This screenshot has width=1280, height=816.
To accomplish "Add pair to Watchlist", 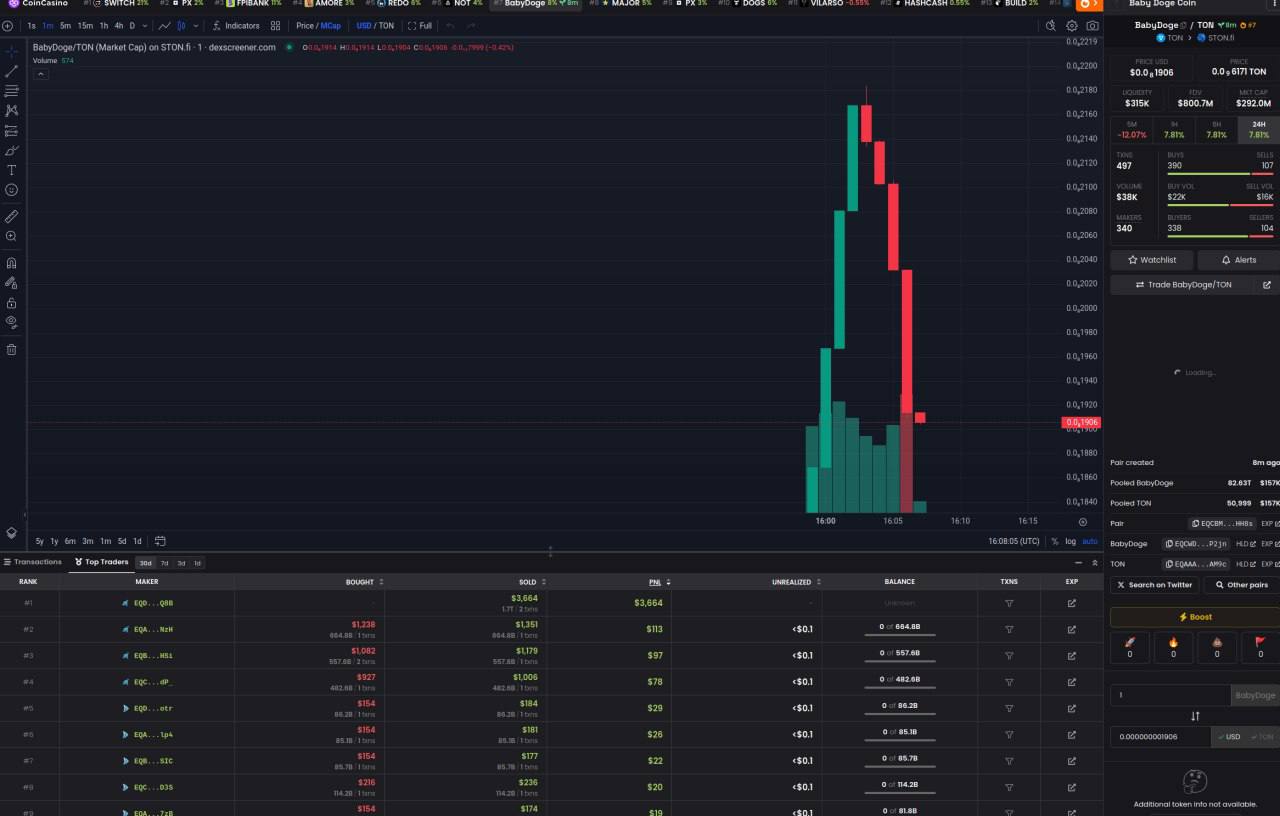I will tap(1152, 260).
